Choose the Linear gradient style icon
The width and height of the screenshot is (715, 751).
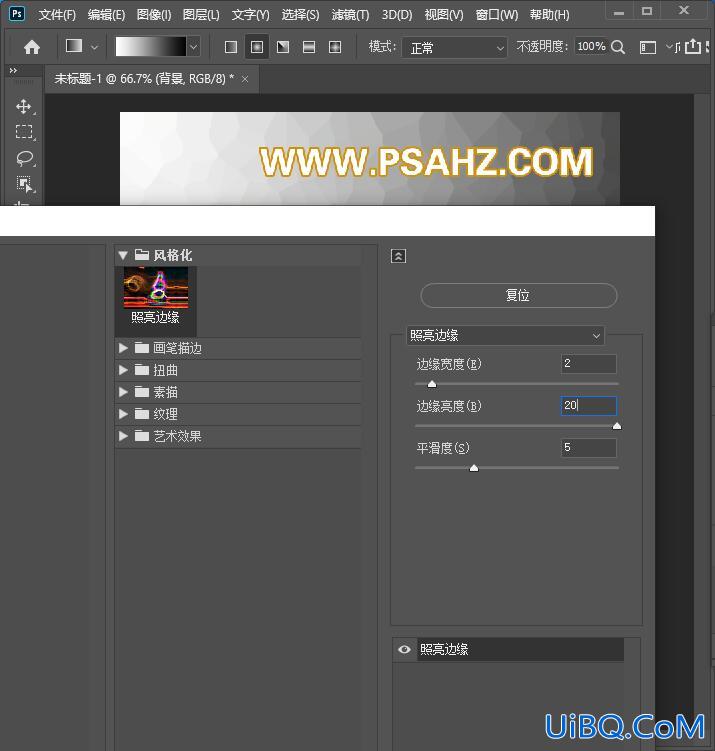point(231,47)
